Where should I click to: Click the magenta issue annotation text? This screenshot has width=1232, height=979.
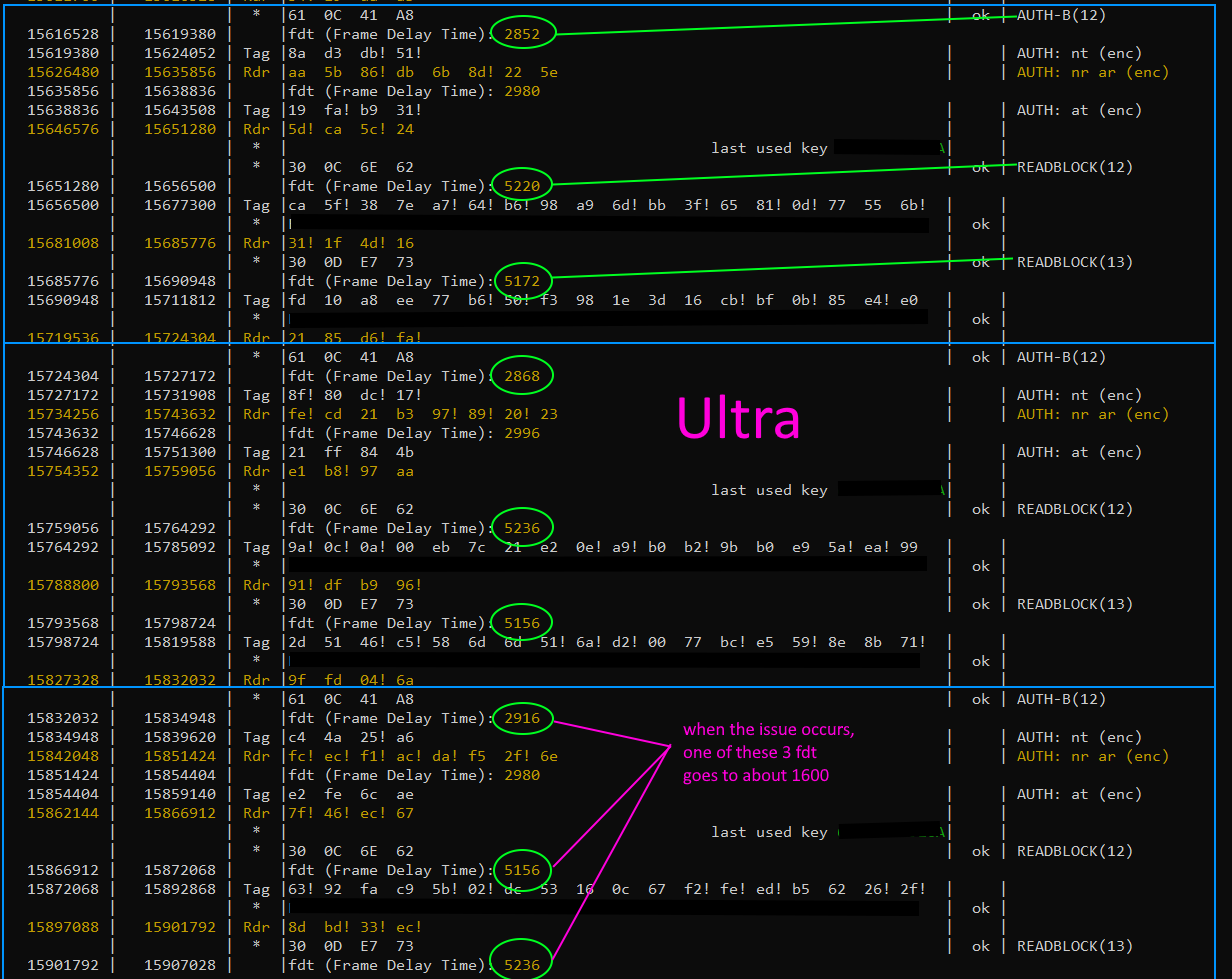(768, 756)
